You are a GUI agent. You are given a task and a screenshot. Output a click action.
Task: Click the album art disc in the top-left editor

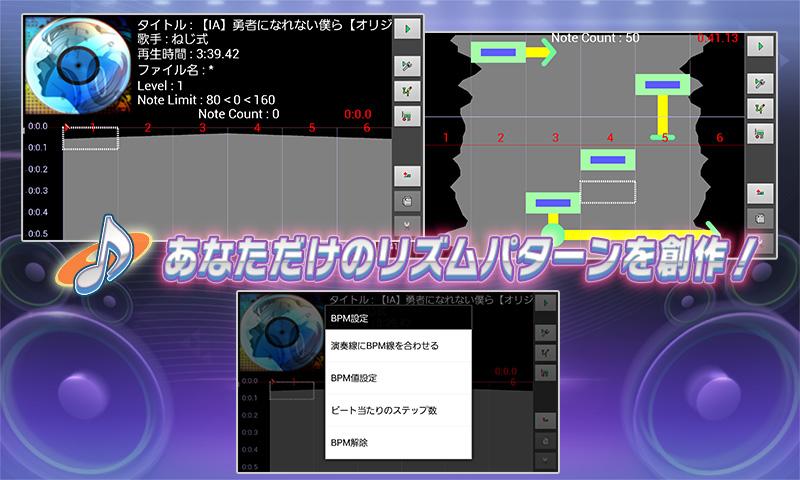coord(78,65)
